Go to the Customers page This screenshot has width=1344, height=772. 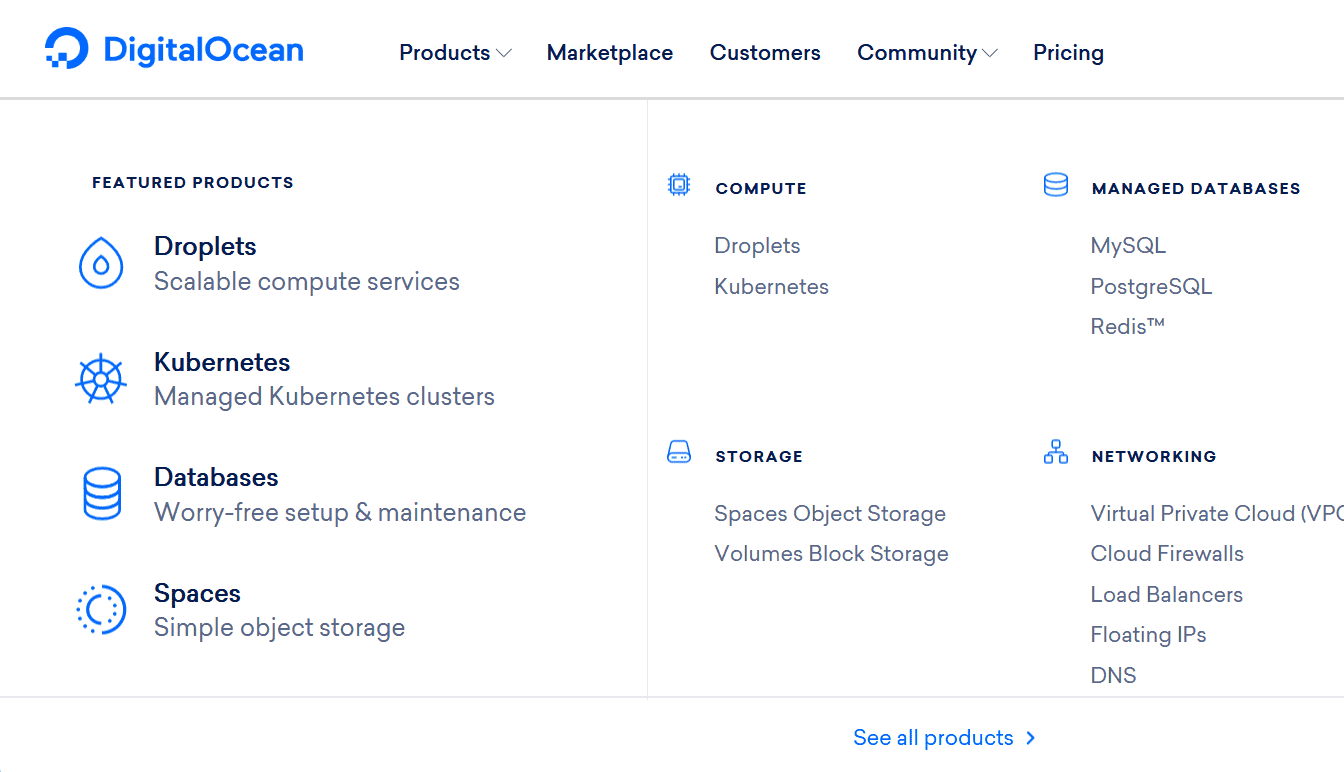tap(765, 53)
